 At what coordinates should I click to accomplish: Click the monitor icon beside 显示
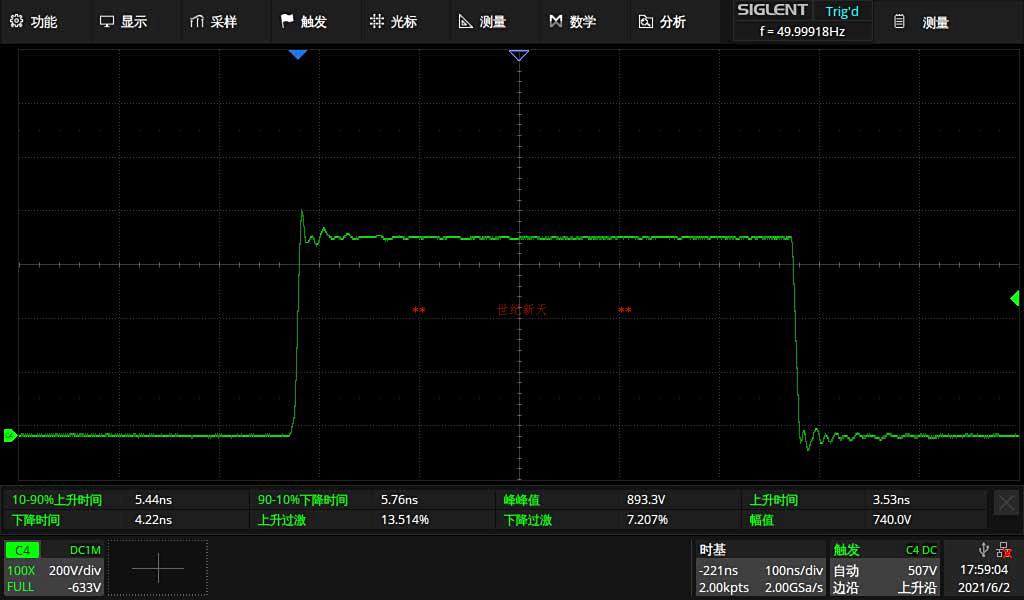tap(106, 22)
